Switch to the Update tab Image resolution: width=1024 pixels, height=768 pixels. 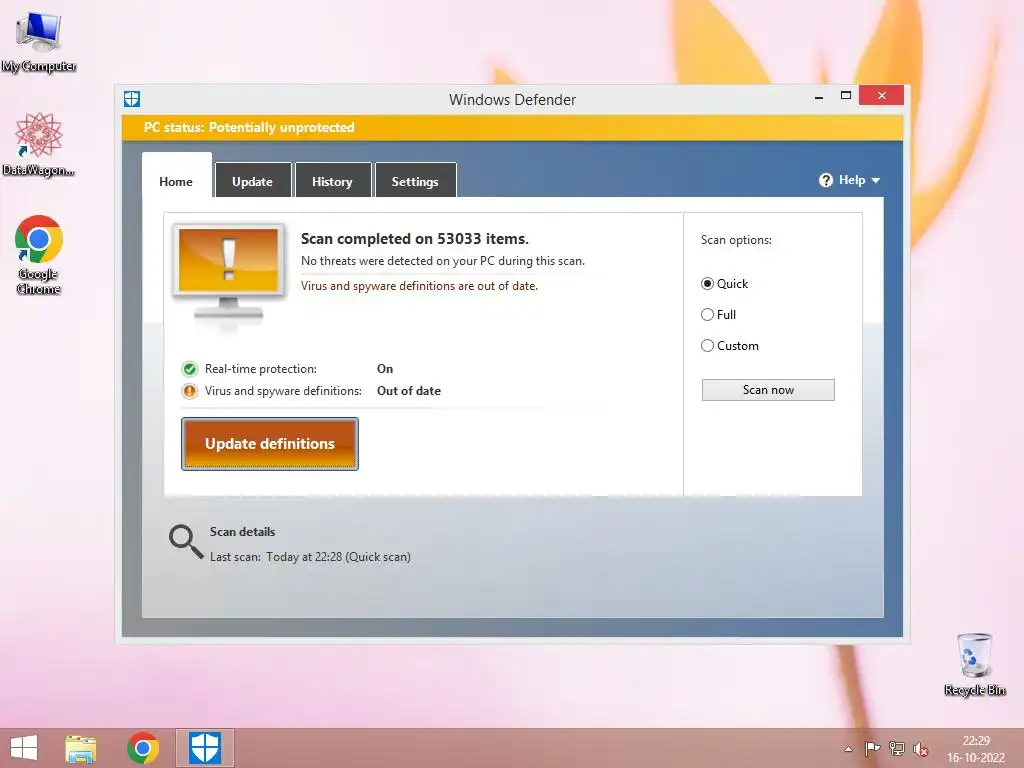252,182
